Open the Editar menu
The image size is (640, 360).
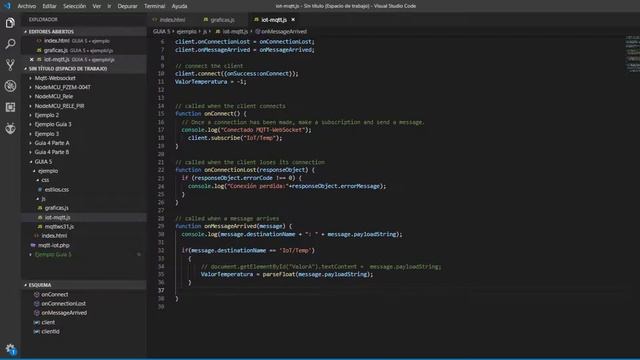pyautogui.click(x=49, y=6)
